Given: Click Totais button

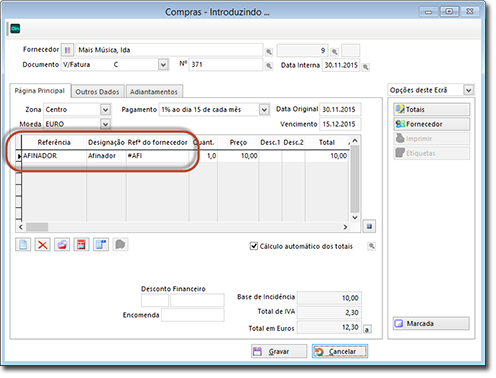Looking at the screenshot, I should click(432, 109).
